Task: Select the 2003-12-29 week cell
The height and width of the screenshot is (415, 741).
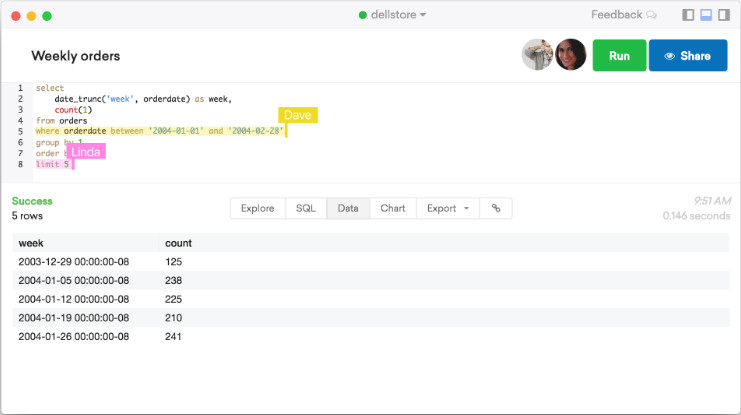Action: tap(74, 261)
